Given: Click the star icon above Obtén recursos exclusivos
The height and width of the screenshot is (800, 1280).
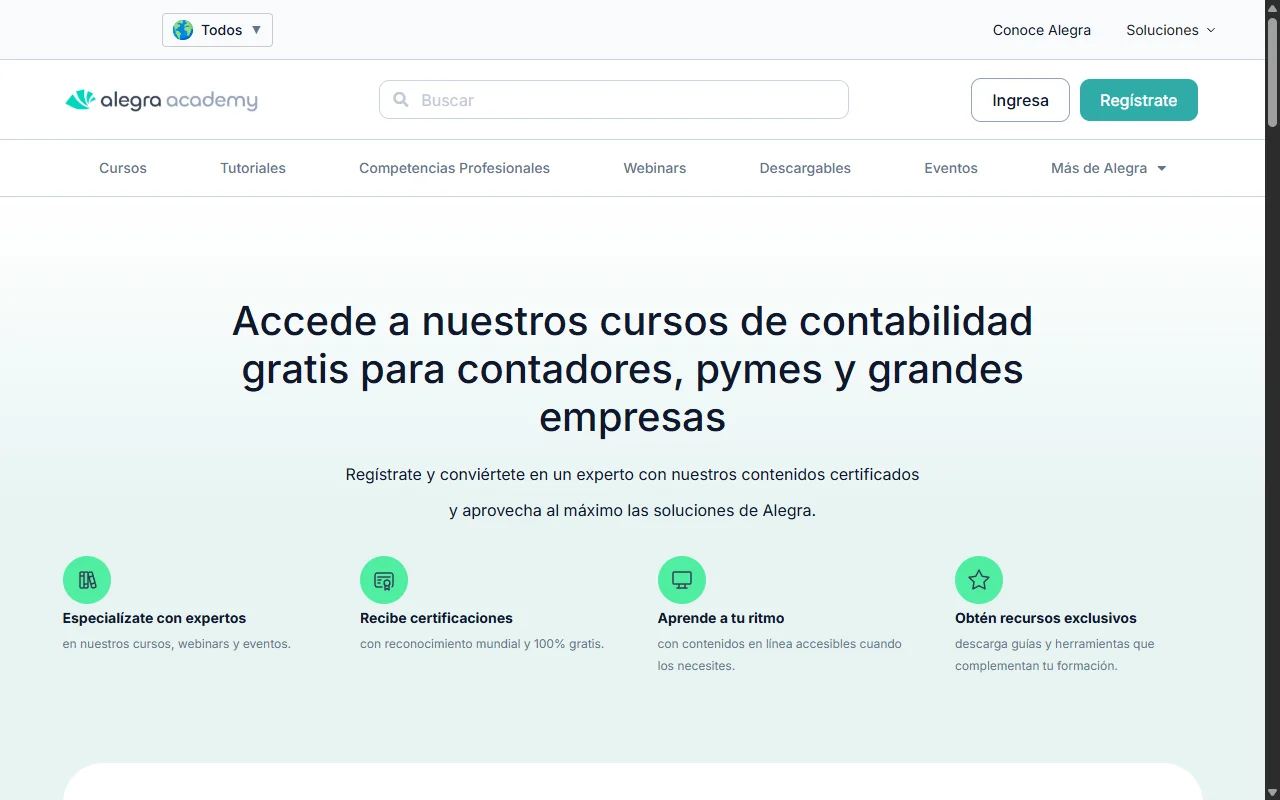Looking at the screenshot, I should pos(979,580).
